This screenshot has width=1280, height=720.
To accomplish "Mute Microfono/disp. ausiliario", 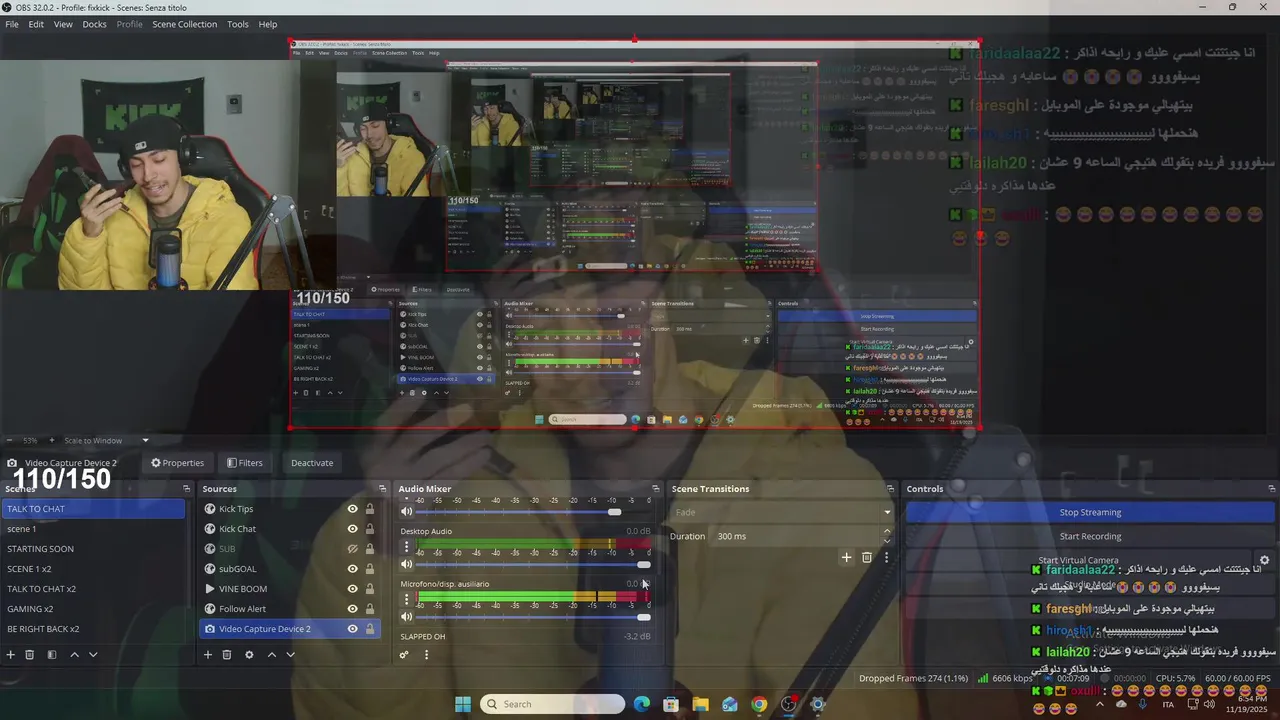I will point(406,617).
